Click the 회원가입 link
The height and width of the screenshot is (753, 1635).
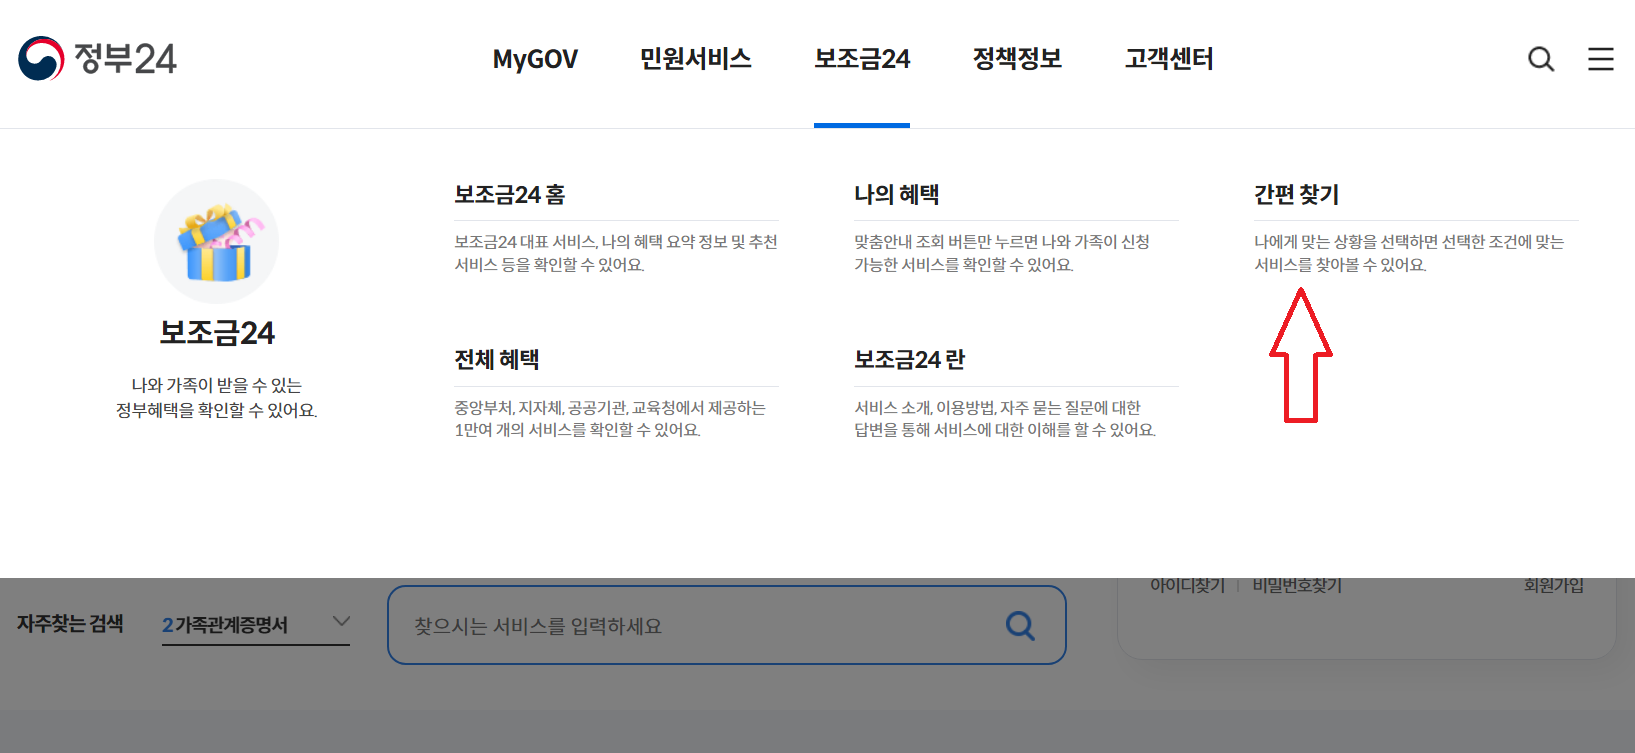(1554, 585)
